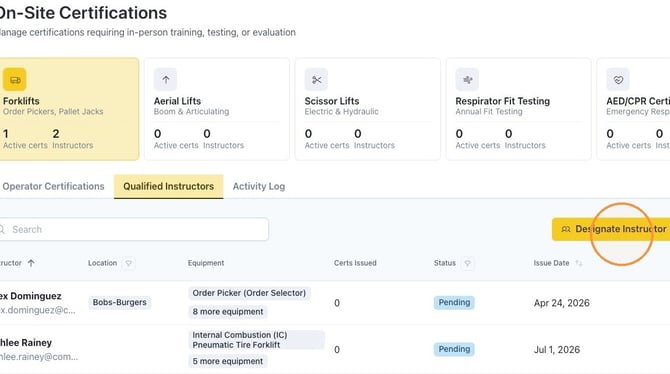
Task: Open Dominguez instructor name
Action: [x=30, y=296]
